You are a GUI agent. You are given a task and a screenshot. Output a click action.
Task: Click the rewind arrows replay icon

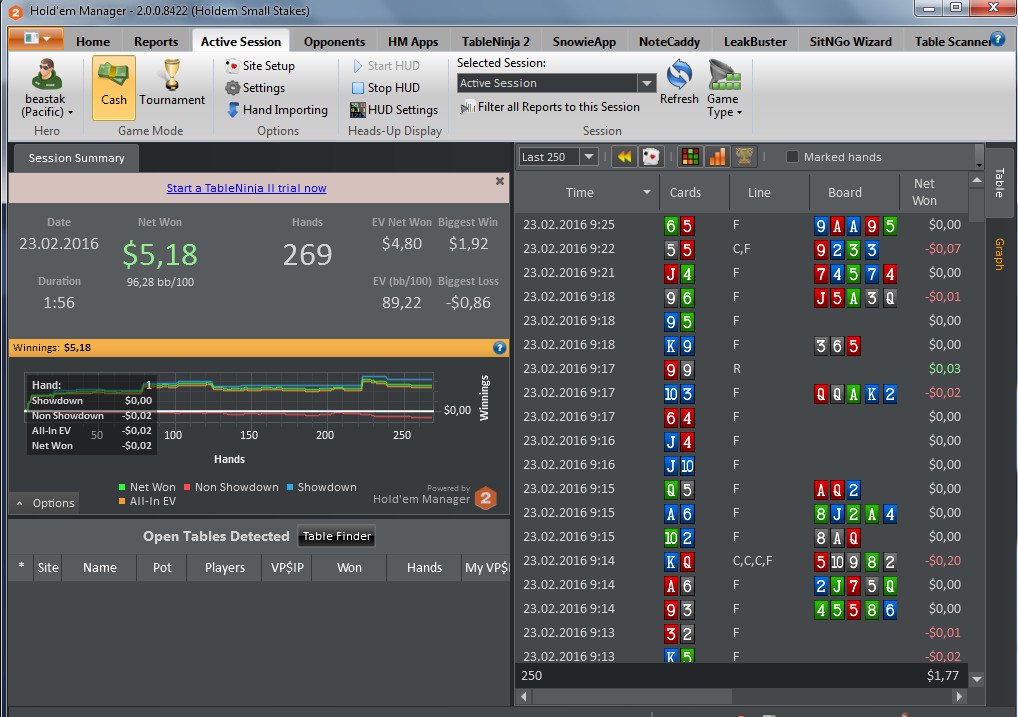[x=624, y=157]
